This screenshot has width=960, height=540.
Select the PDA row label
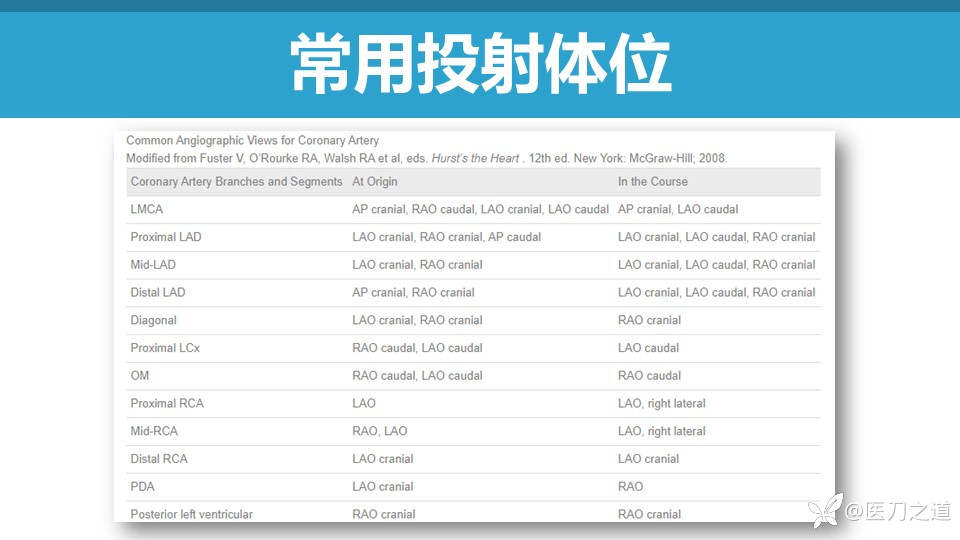[x=143, y=487]
